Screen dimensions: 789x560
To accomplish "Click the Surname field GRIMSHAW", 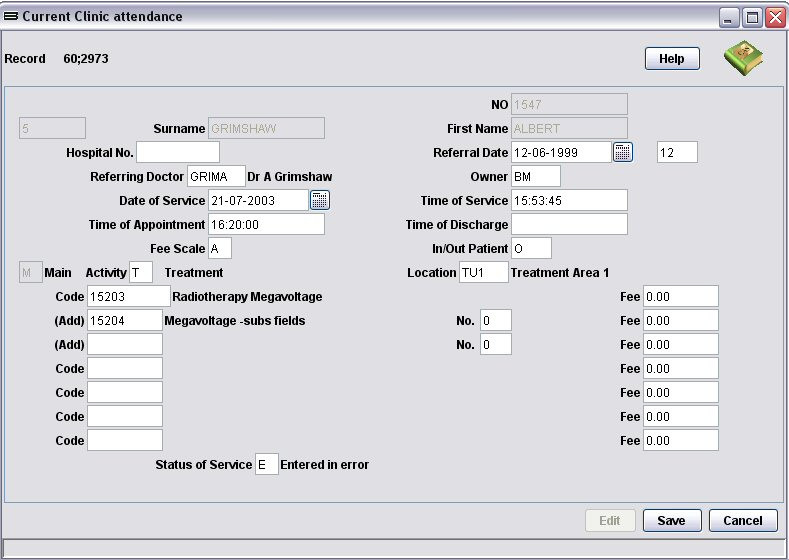I will coord(266,128).
